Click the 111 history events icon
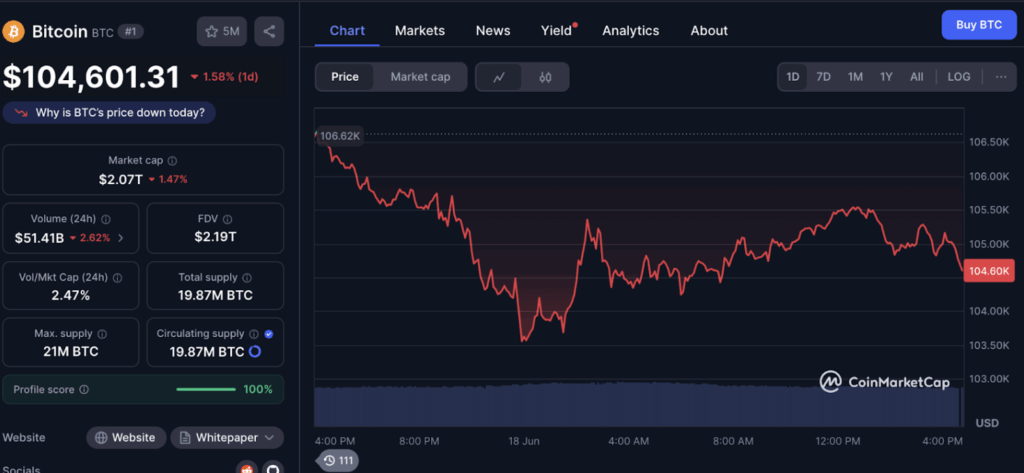This screenshot has width=1024, height=473. coord(339,460)
